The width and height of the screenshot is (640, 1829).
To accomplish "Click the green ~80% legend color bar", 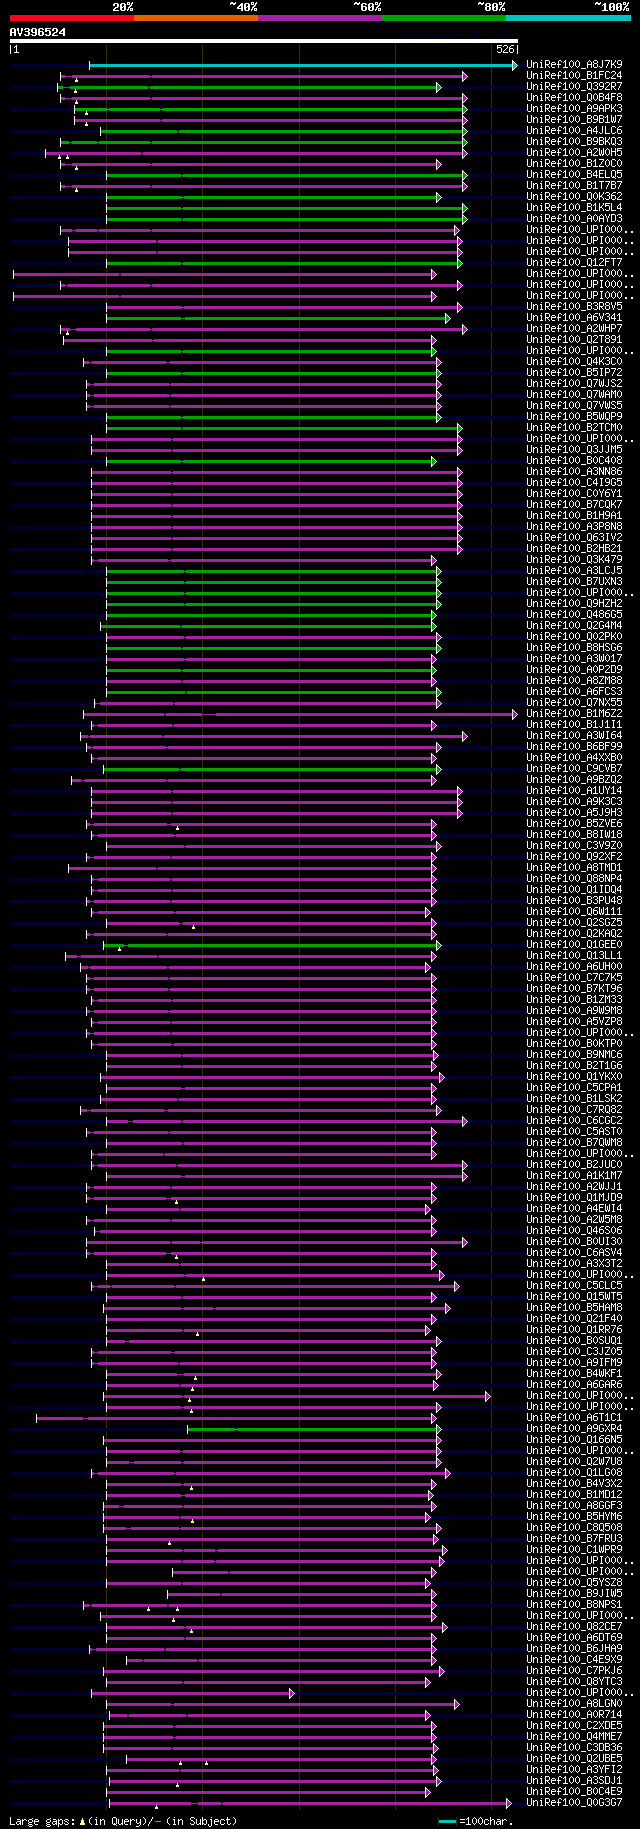I will [443, 18].
